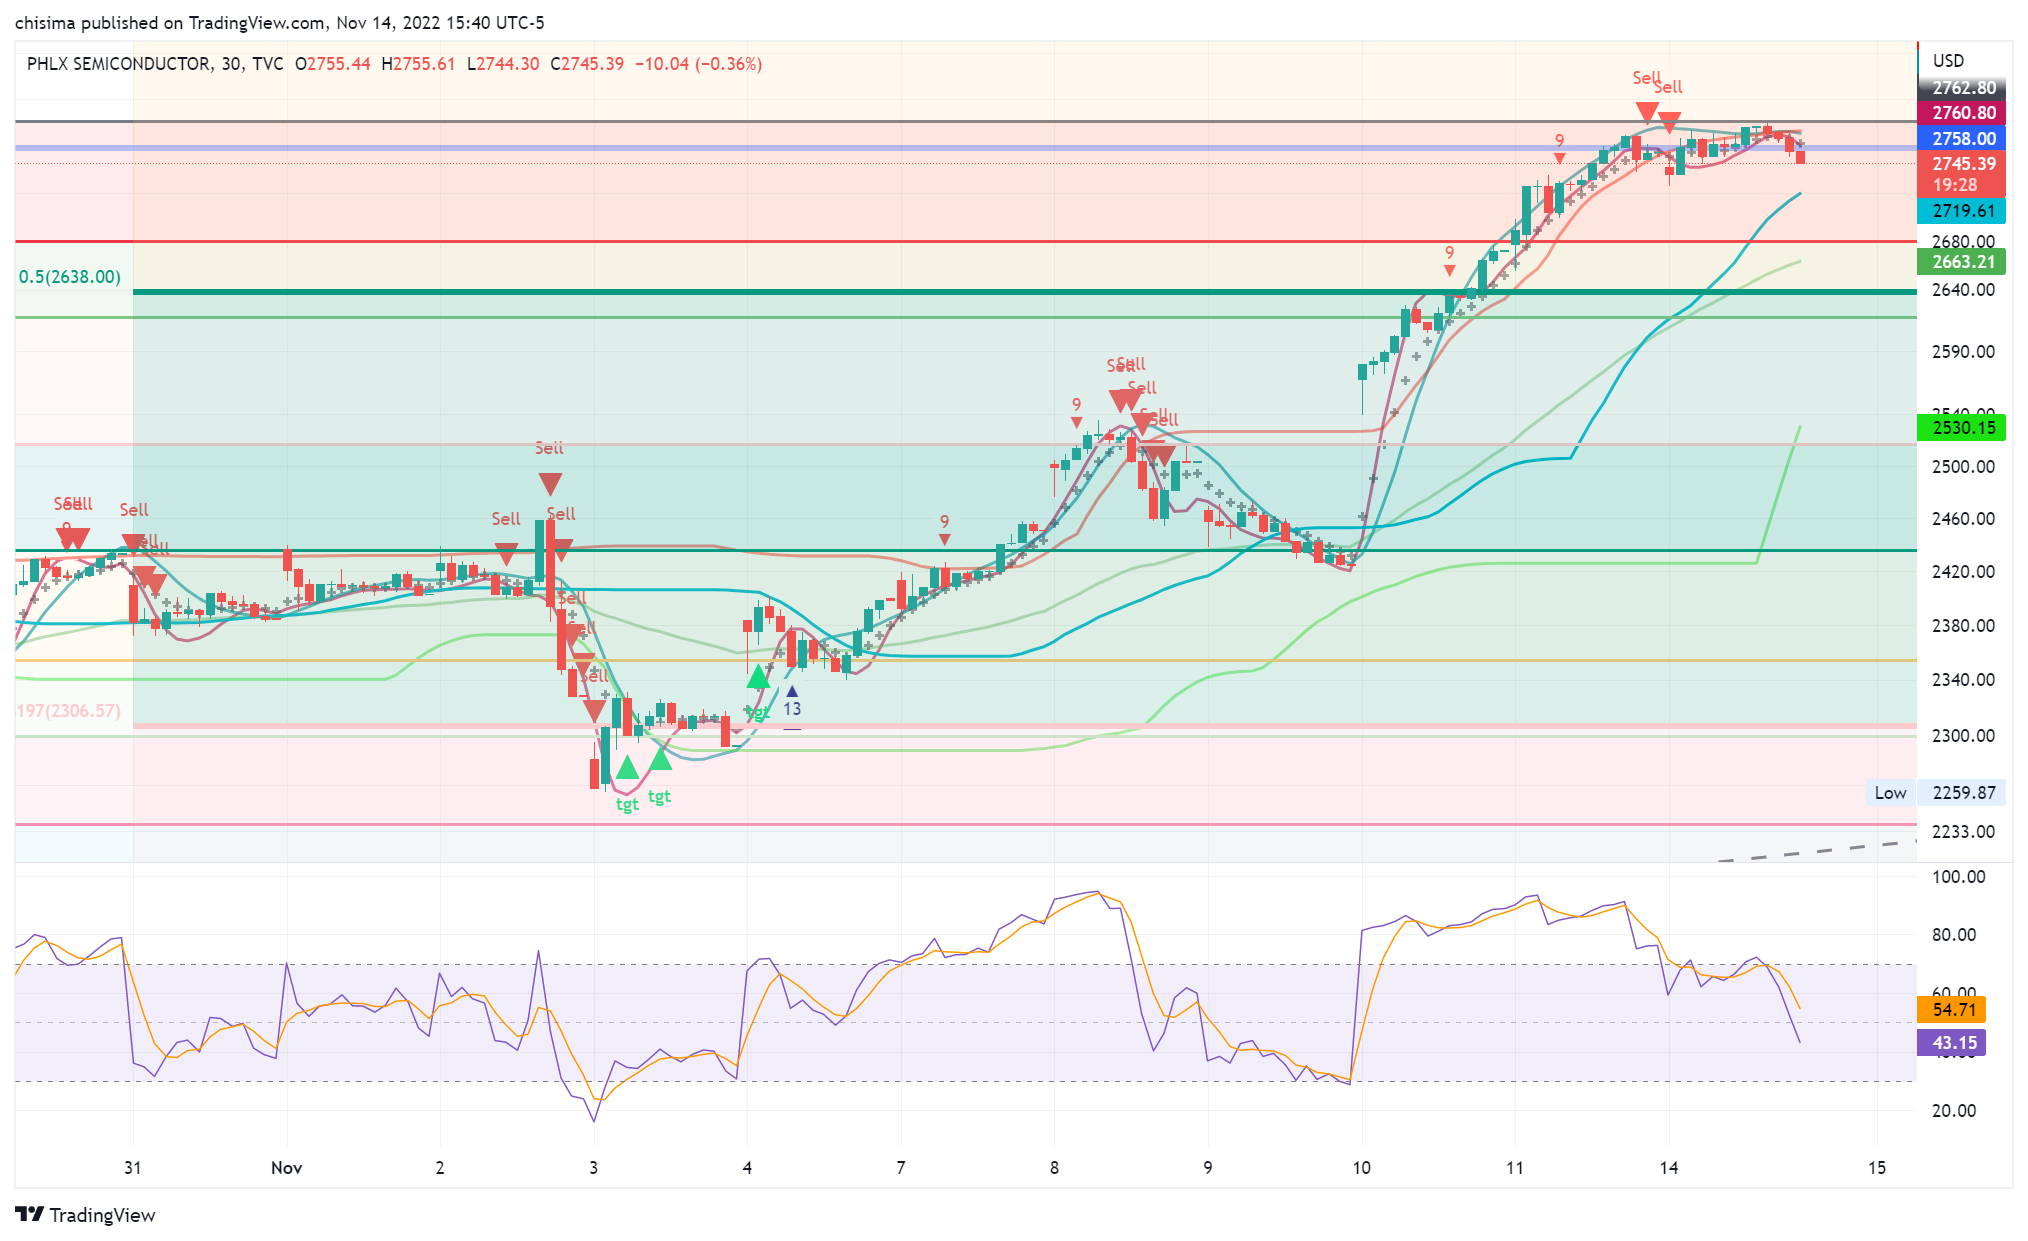Open the USD currency selector
The image size is (2028, 1241).
tap(1948, 61)
